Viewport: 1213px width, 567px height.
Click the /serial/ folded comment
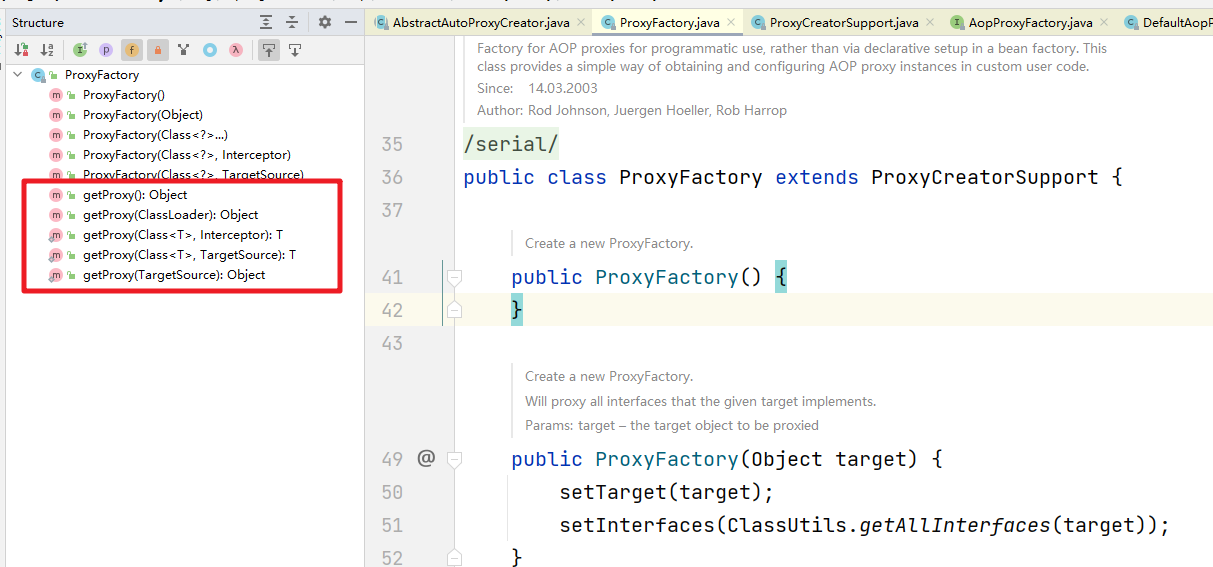[x=511, y=144]
